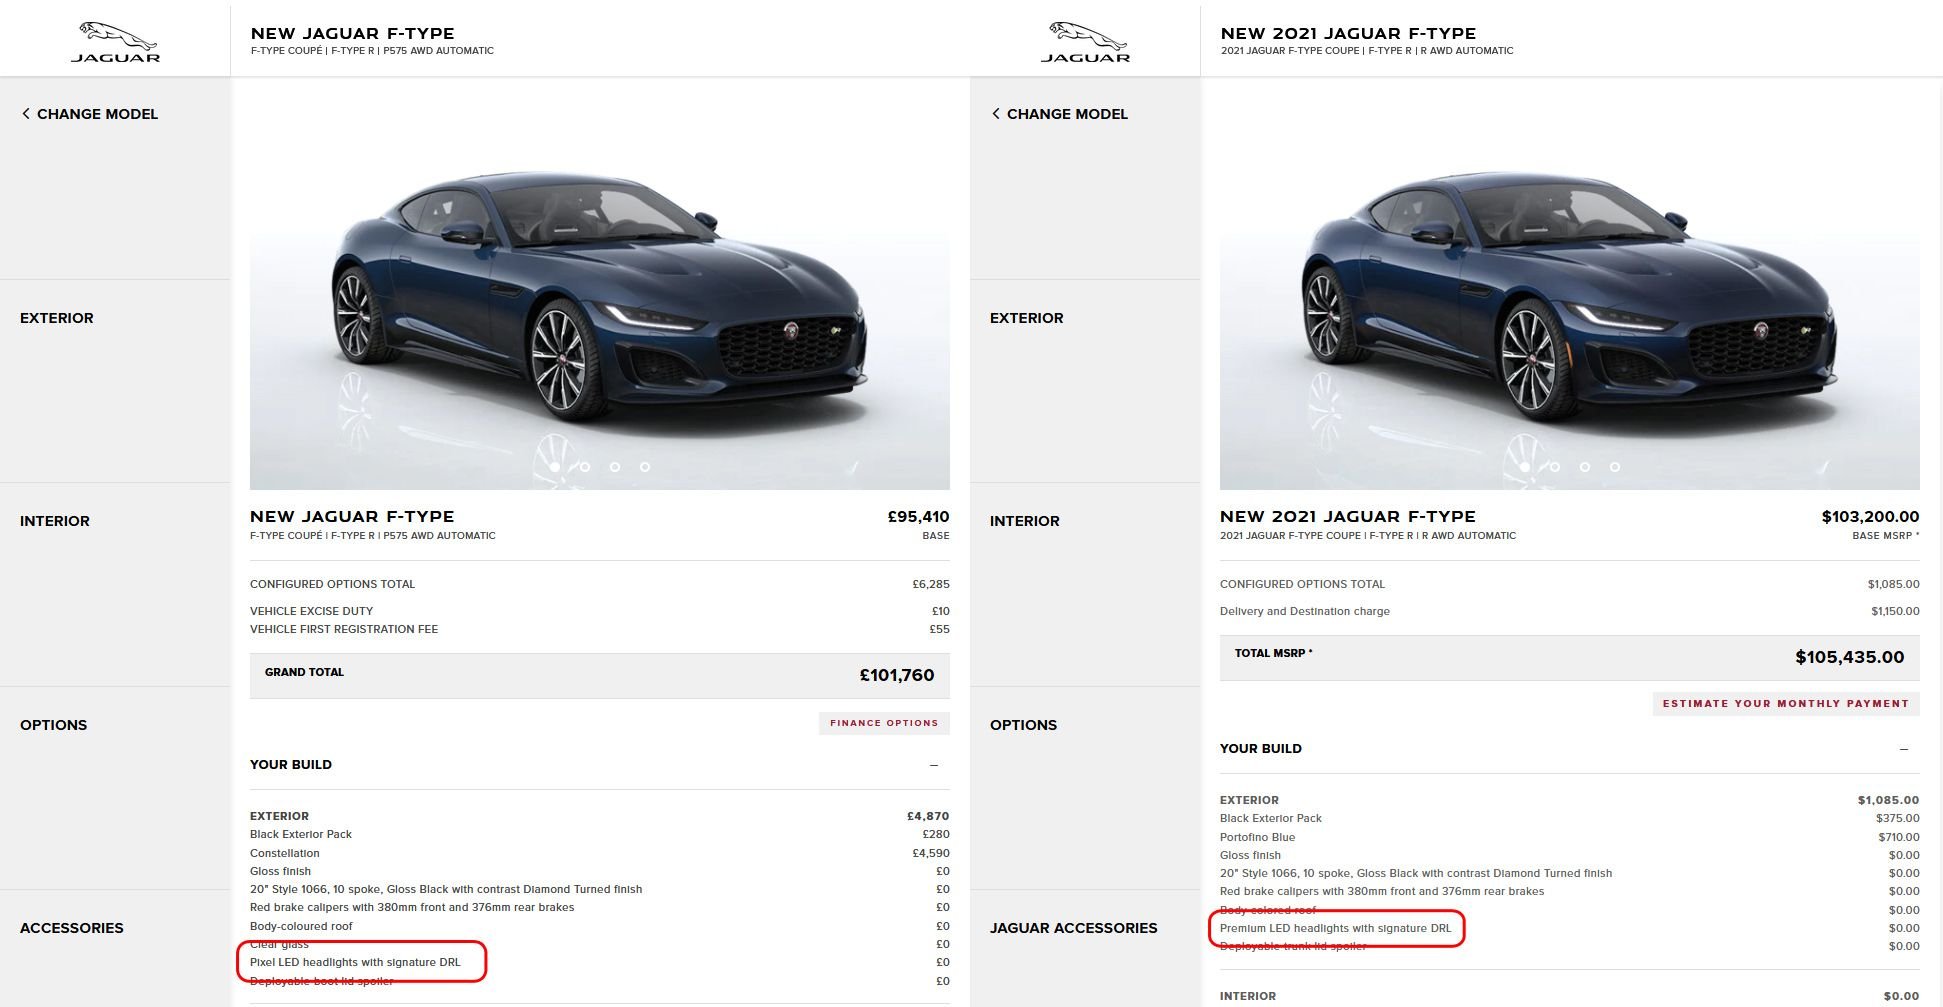Click the Jaguar logo on the right page

(1085, 42)
